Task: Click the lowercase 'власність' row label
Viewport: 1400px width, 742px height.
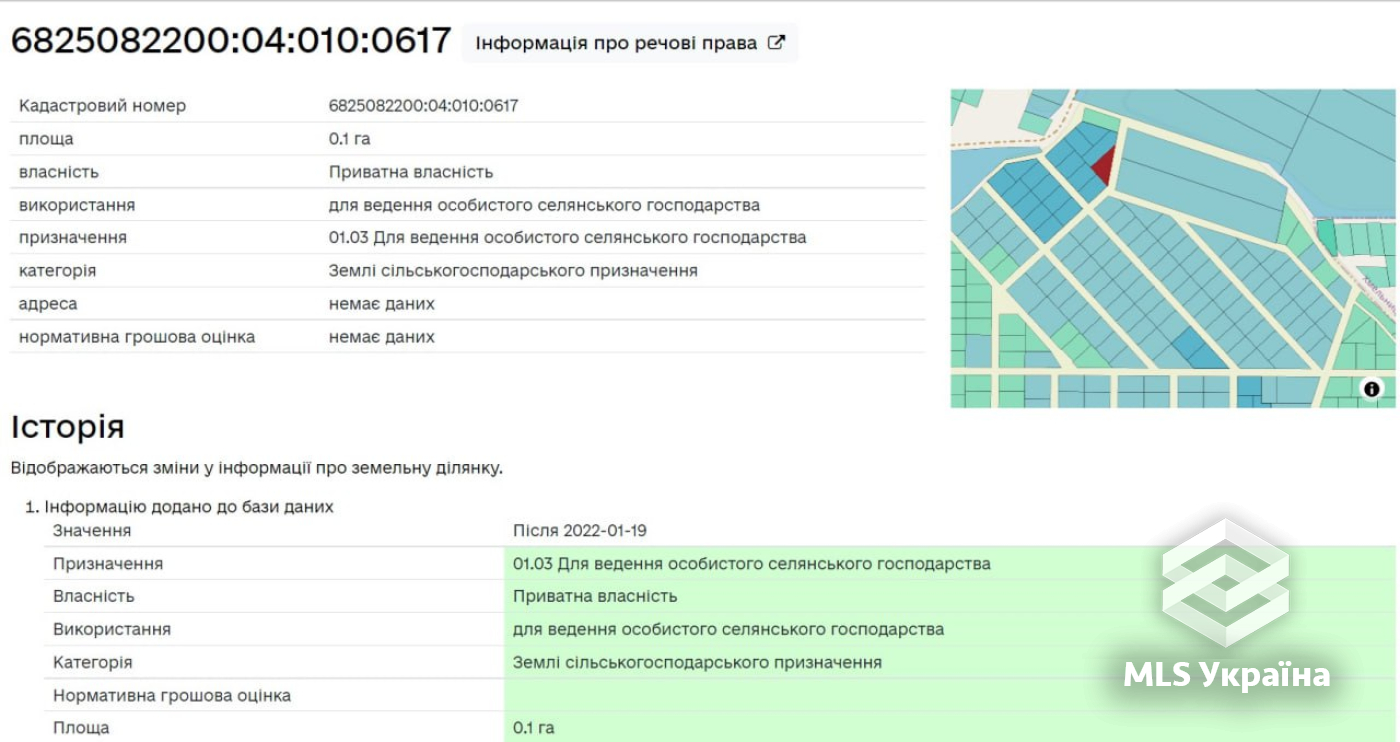Action: pos(59,172)
